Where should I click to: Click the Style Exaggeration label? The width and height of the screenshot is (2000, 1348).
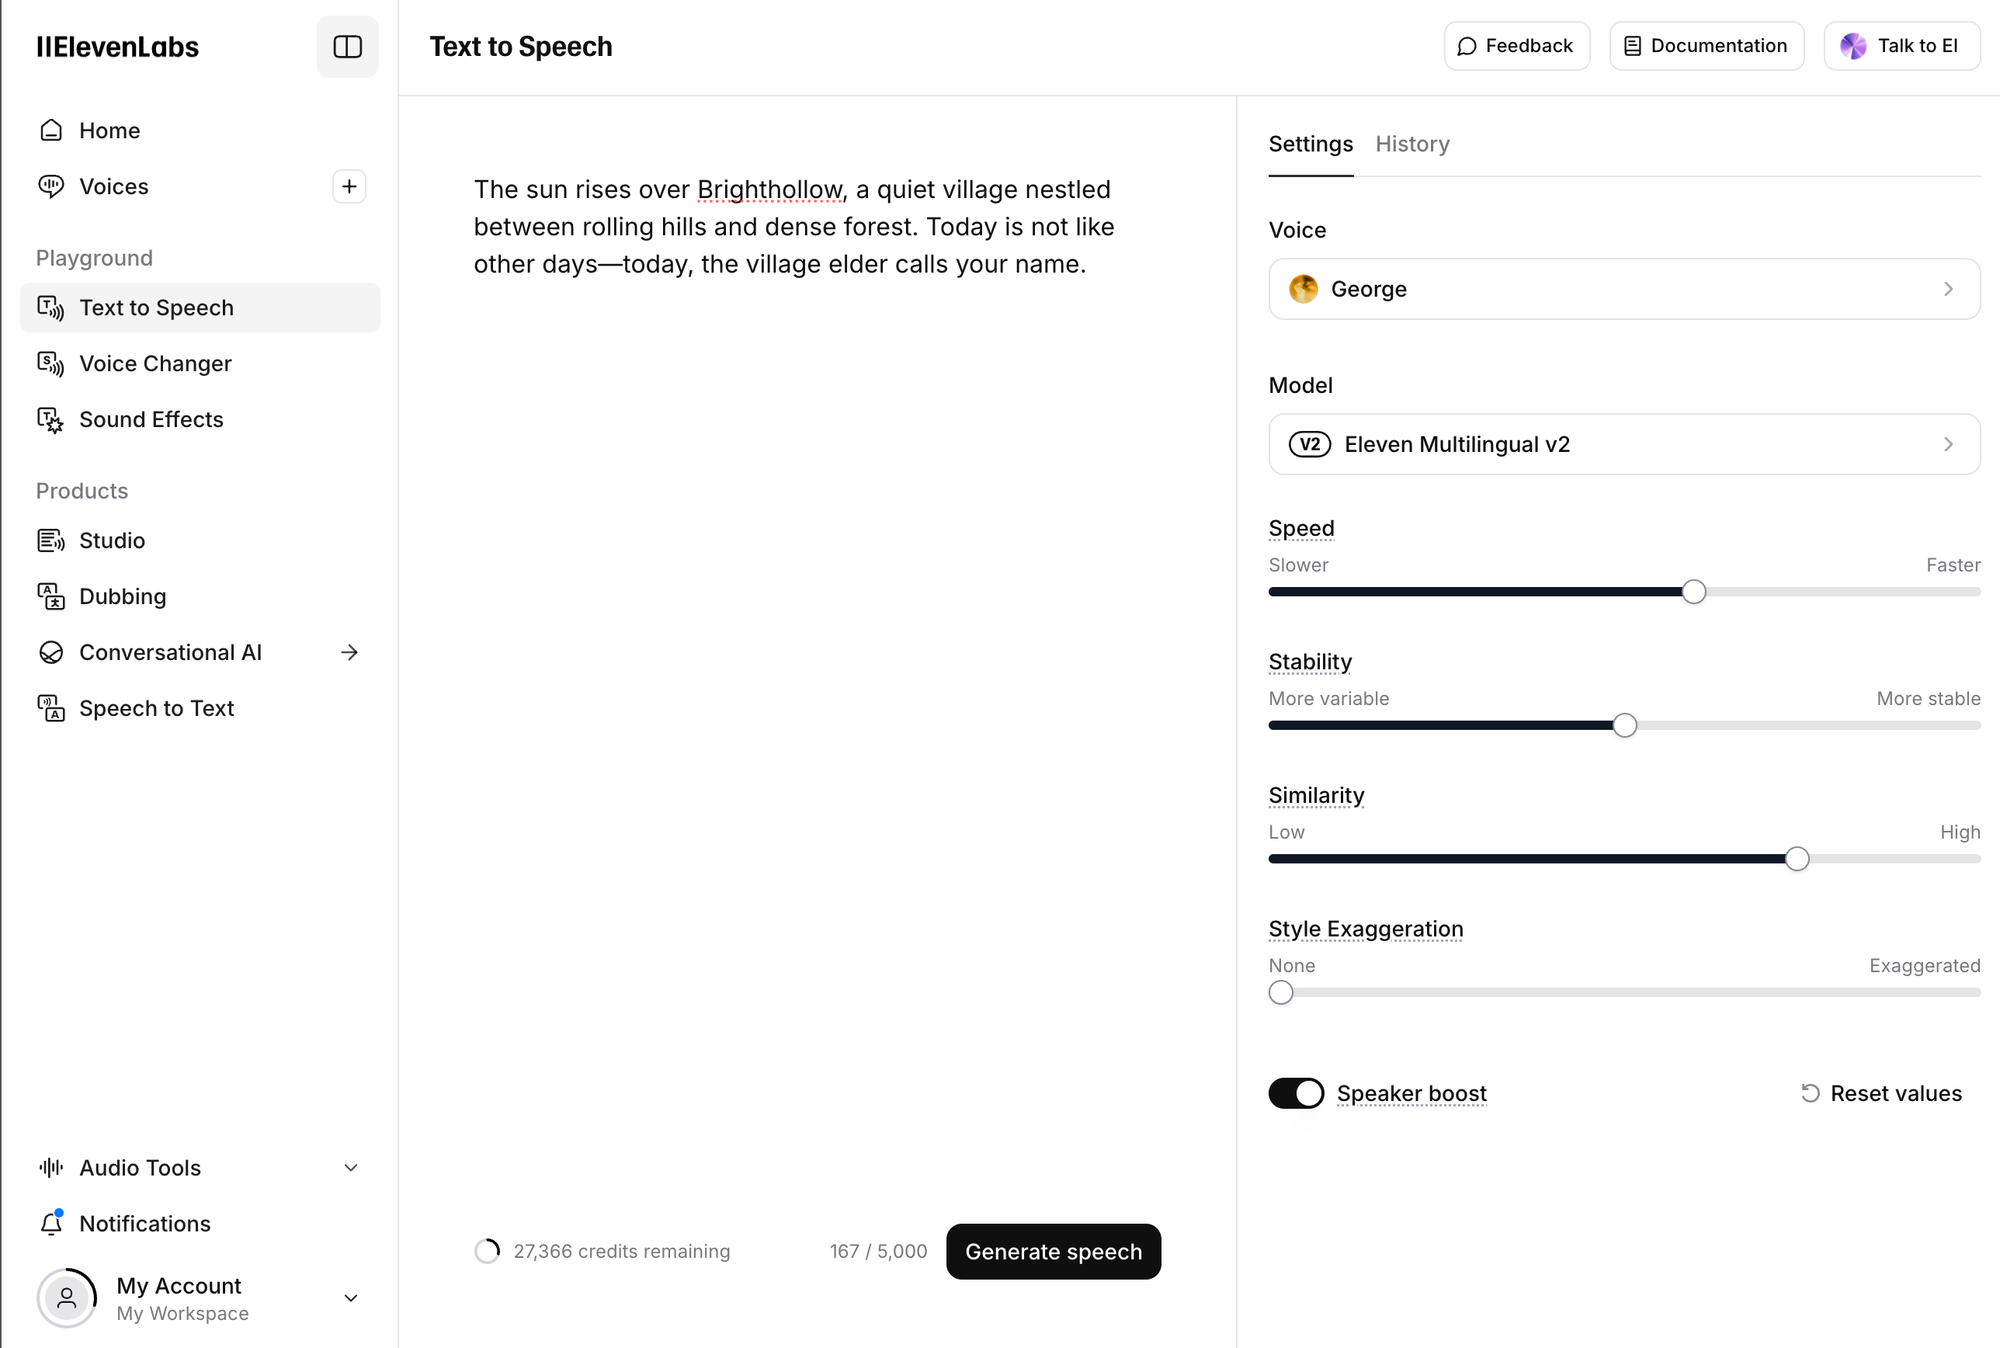coord(1365,929)
